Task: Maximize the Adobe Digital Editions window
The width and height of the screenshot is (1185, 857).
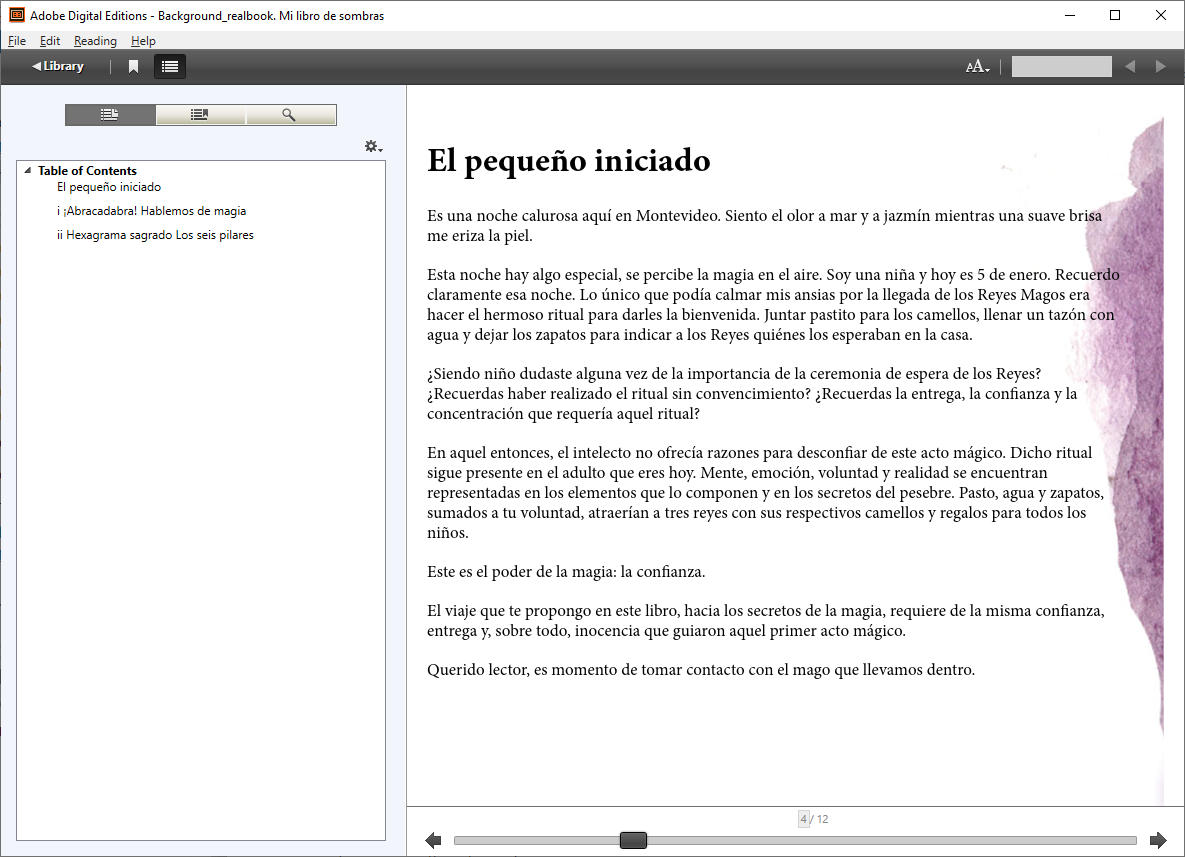Action: pyautogui.click(x=1115, y=15)
